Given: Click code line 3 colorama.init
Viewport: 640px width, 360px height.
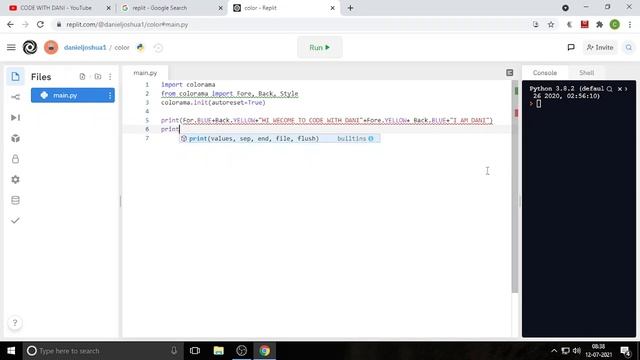Looking at the screenshot, I should tap(213, 102).
